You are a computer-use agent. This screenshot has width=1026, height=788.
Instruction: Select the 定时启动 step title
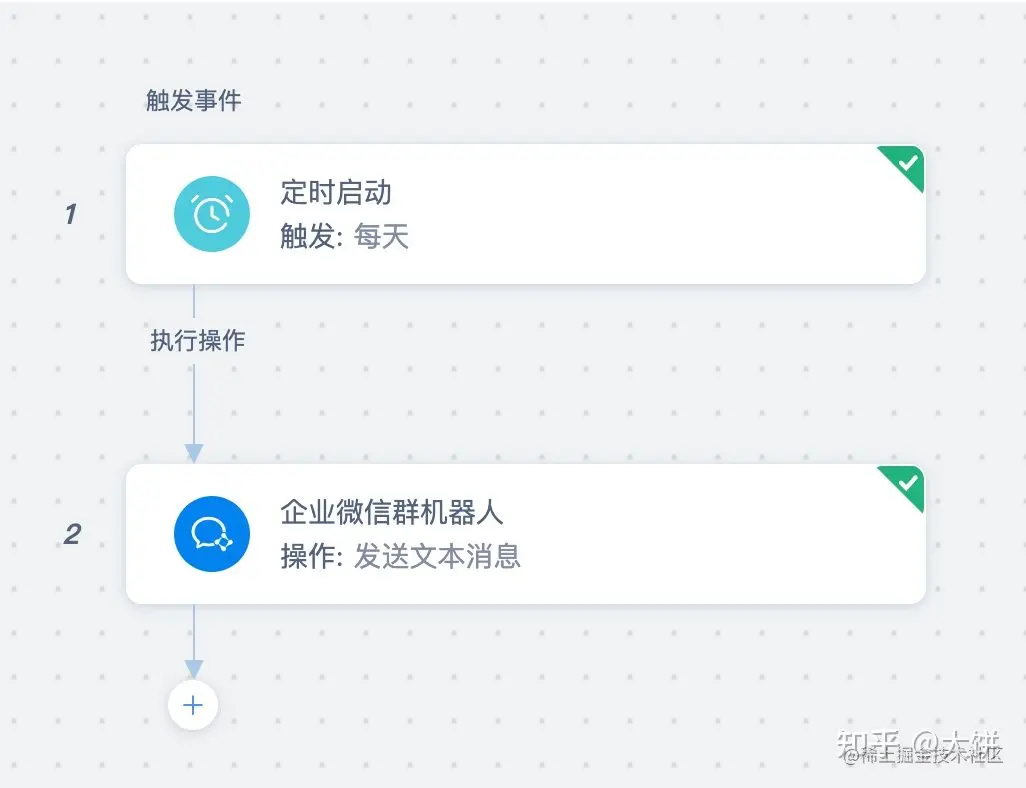336,192
